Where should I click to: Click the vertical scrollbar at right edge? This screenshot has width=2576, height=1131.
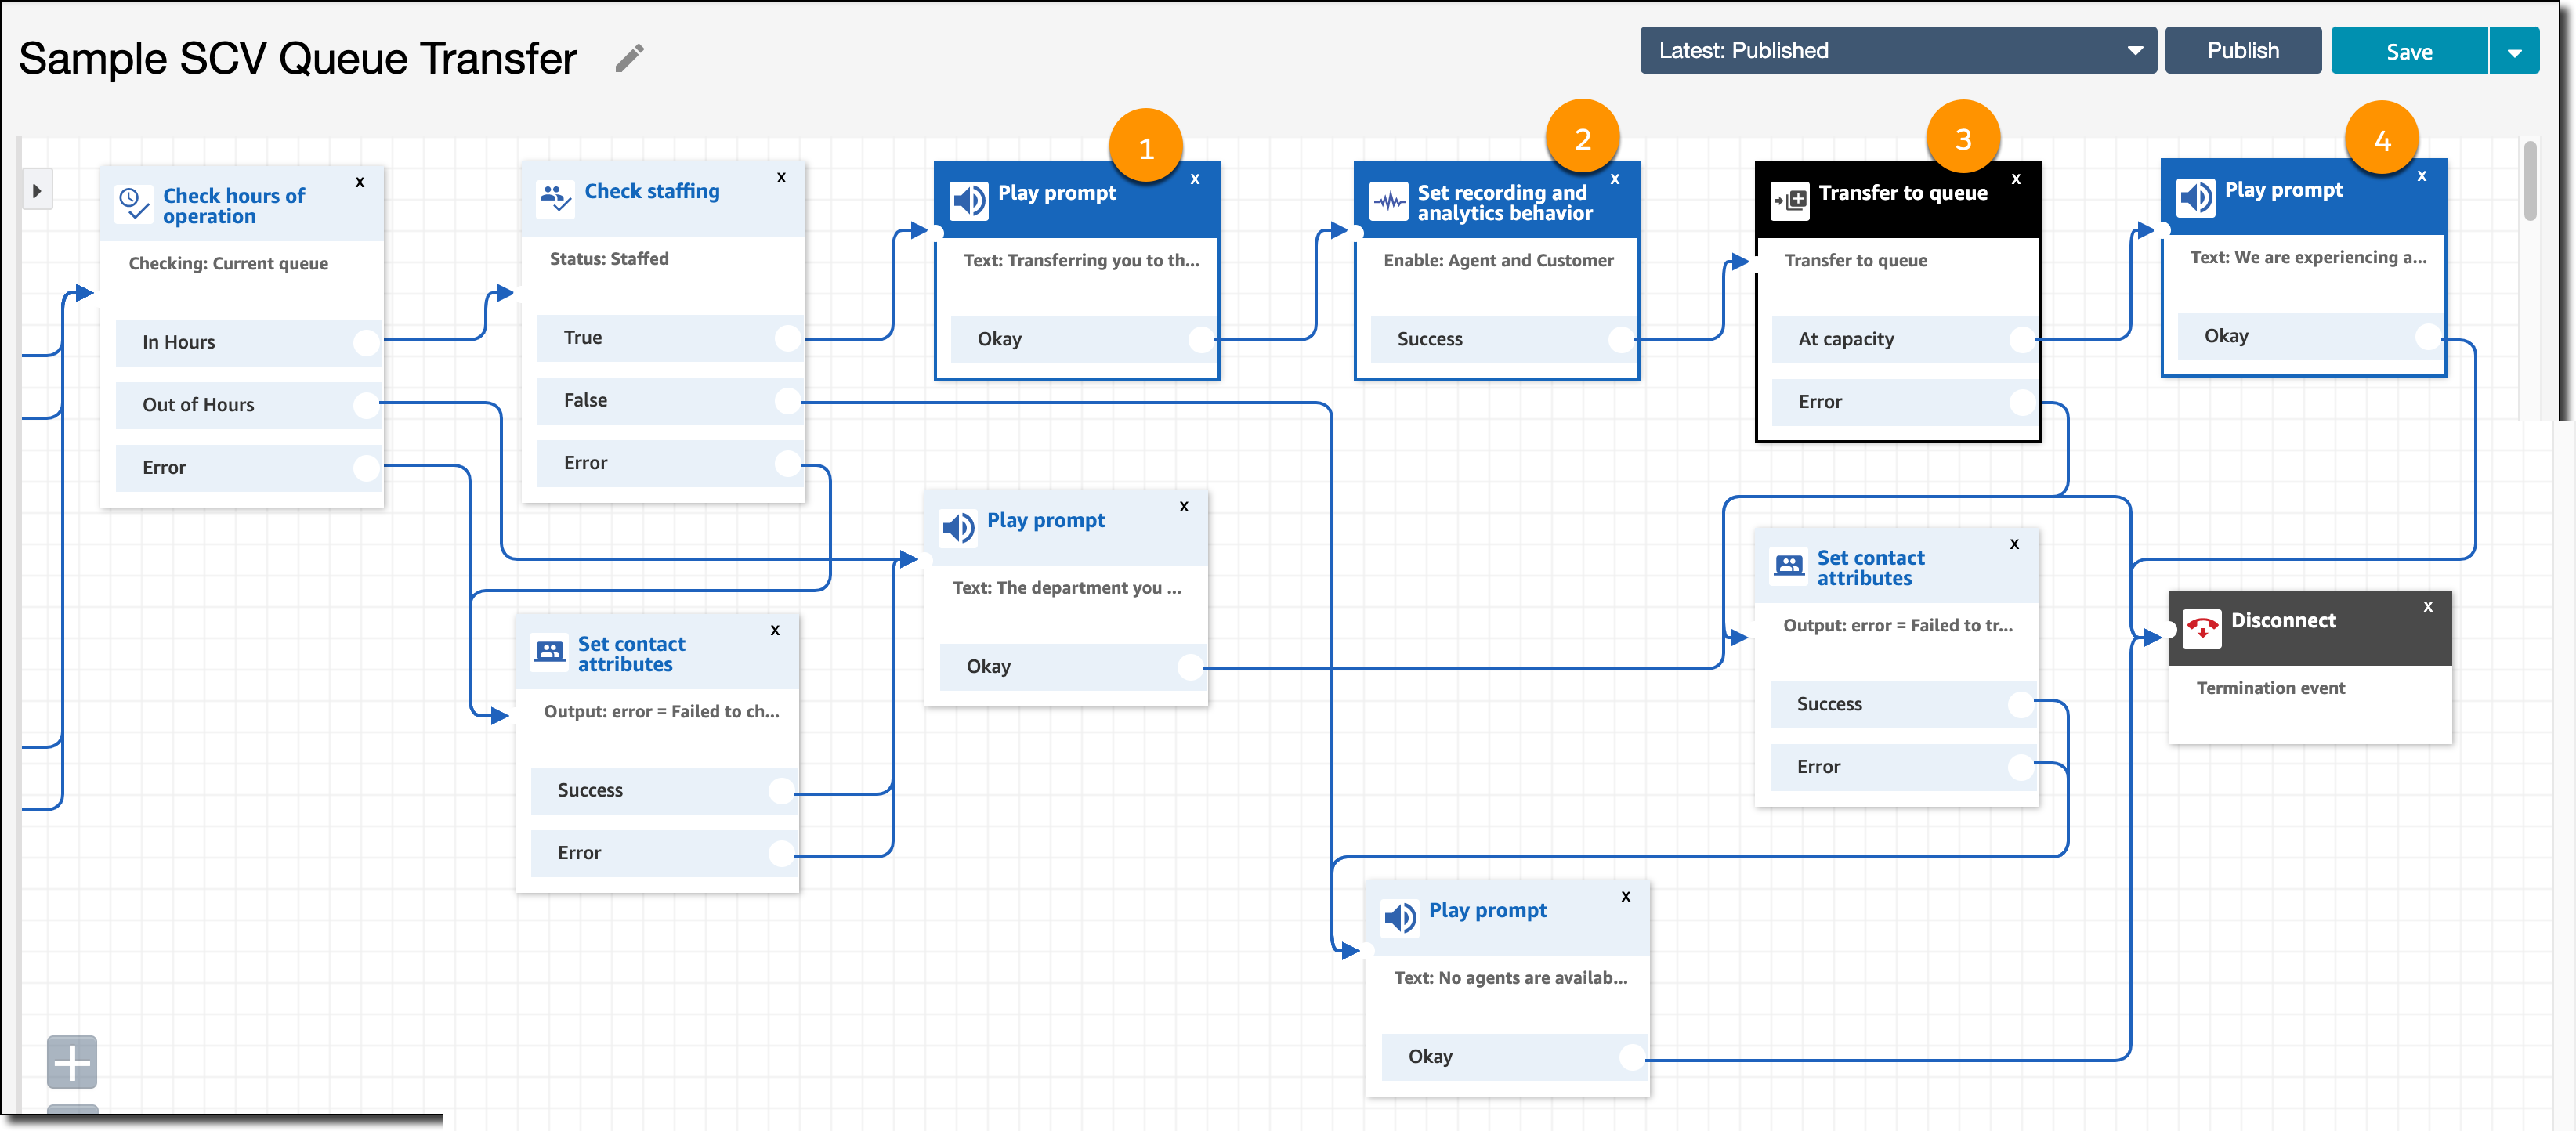[x=2530, y=180]
